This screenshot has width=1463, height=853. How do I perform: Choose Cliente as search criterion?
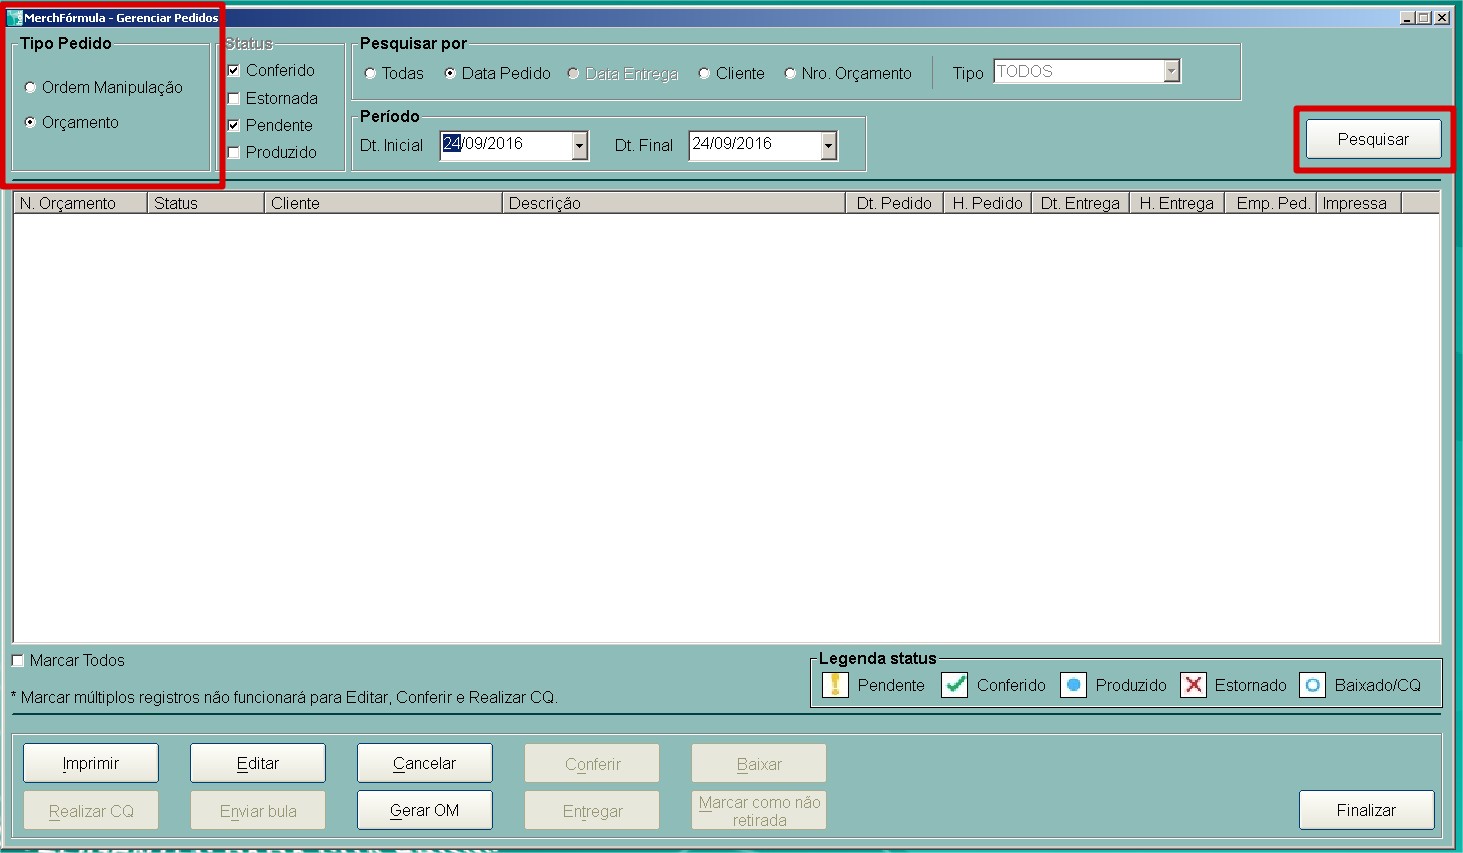coord(705,74)
